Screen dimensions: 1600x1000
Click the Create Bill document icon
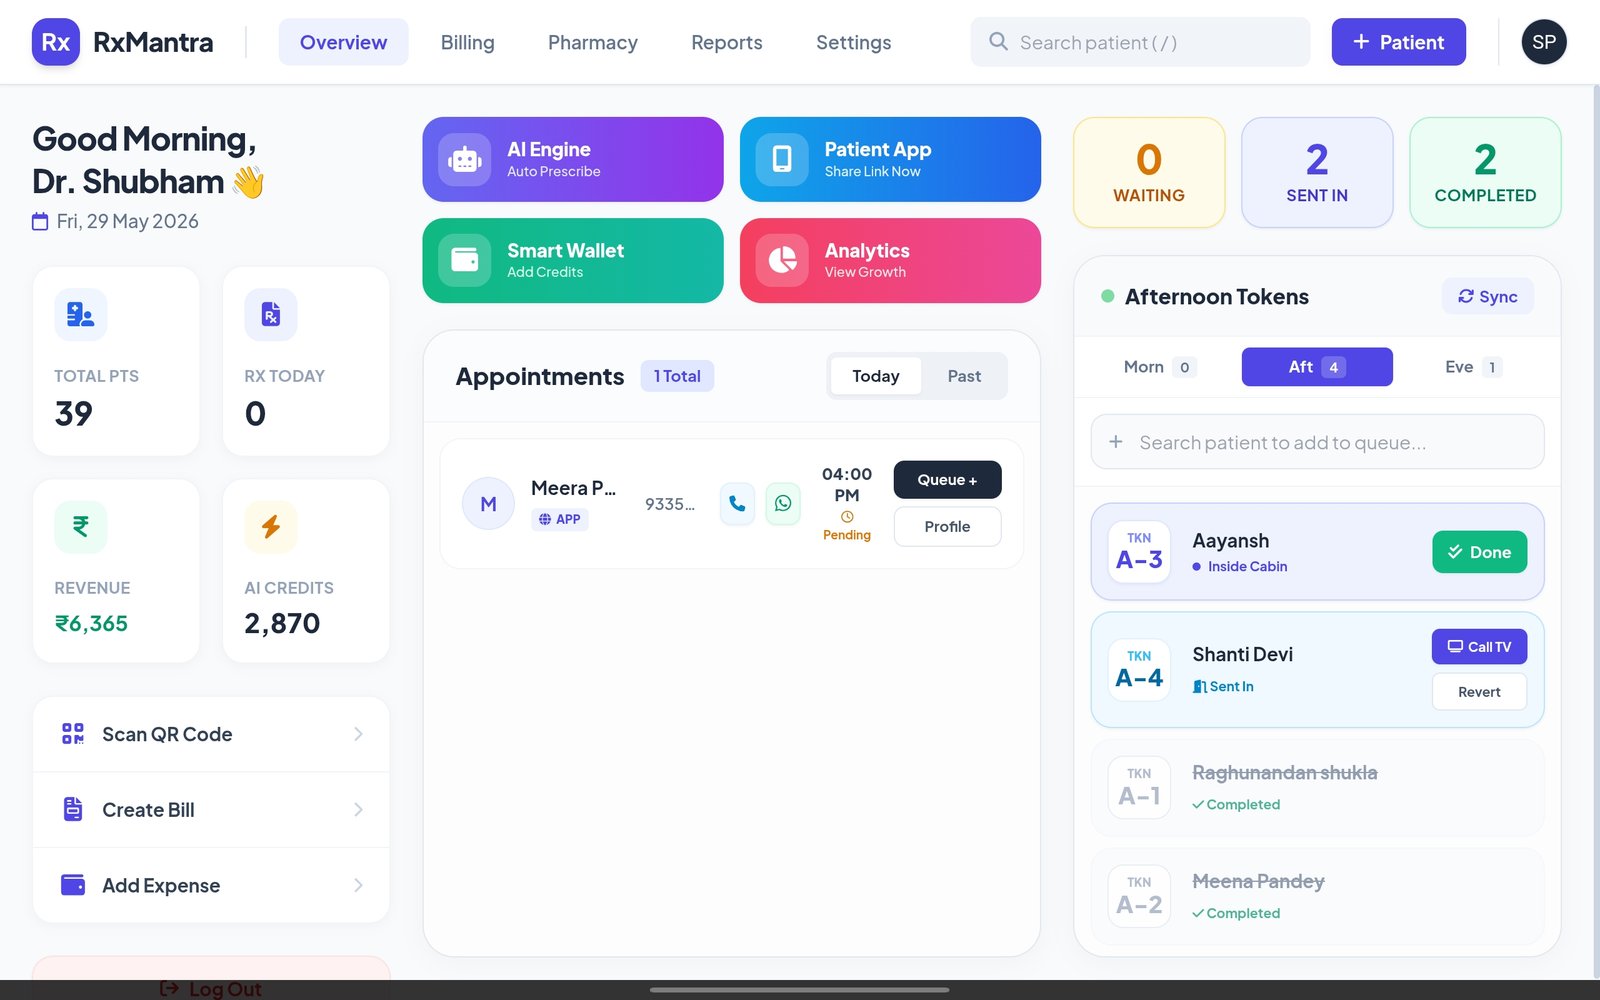tap(73, 809)
